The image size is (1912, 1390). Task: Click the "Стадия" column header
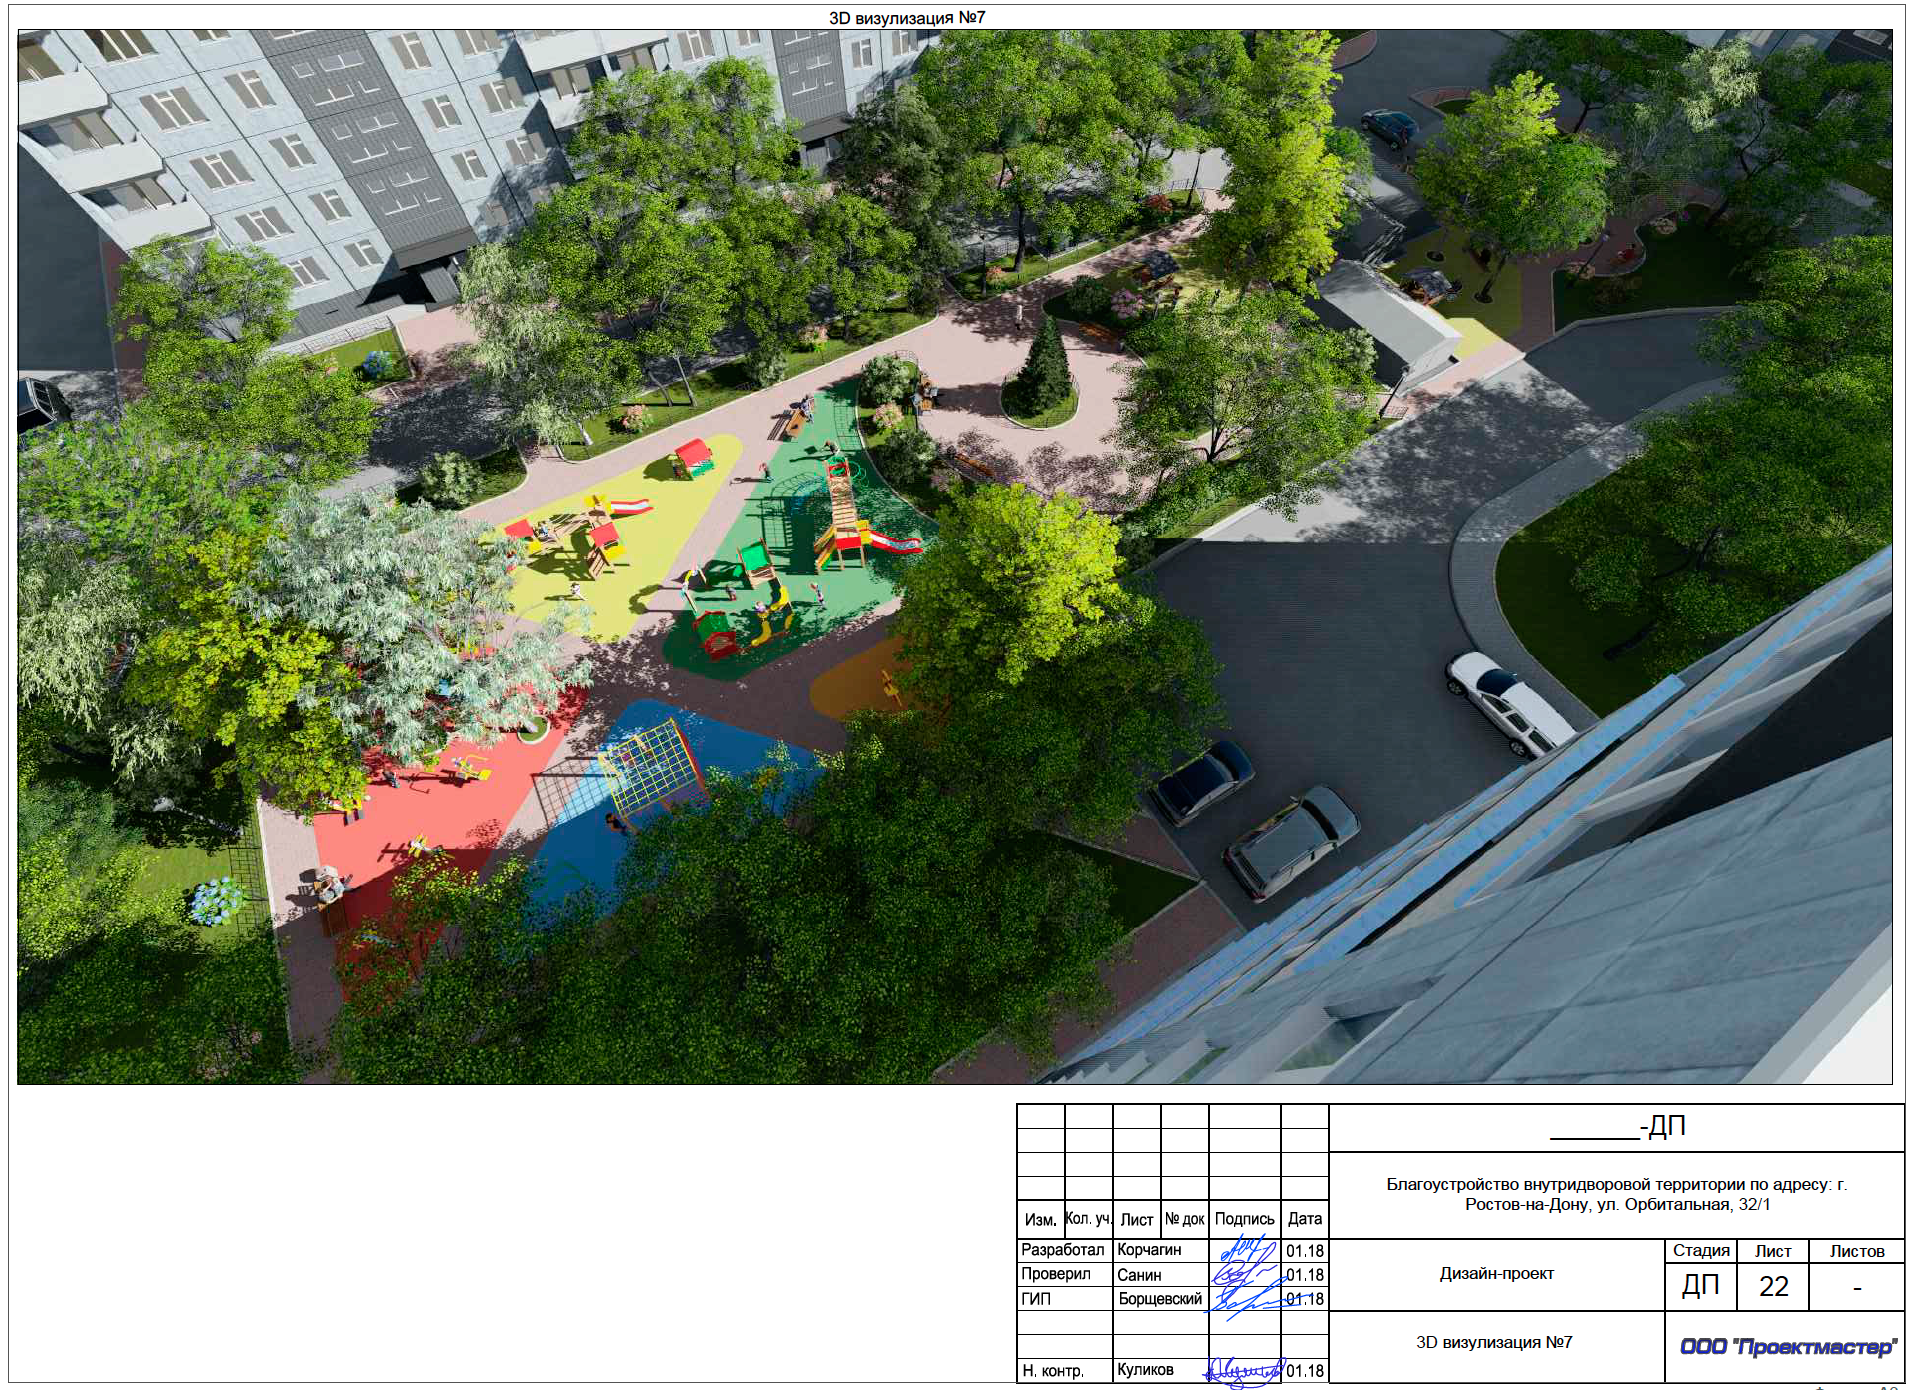(x=1700, y=1251)
